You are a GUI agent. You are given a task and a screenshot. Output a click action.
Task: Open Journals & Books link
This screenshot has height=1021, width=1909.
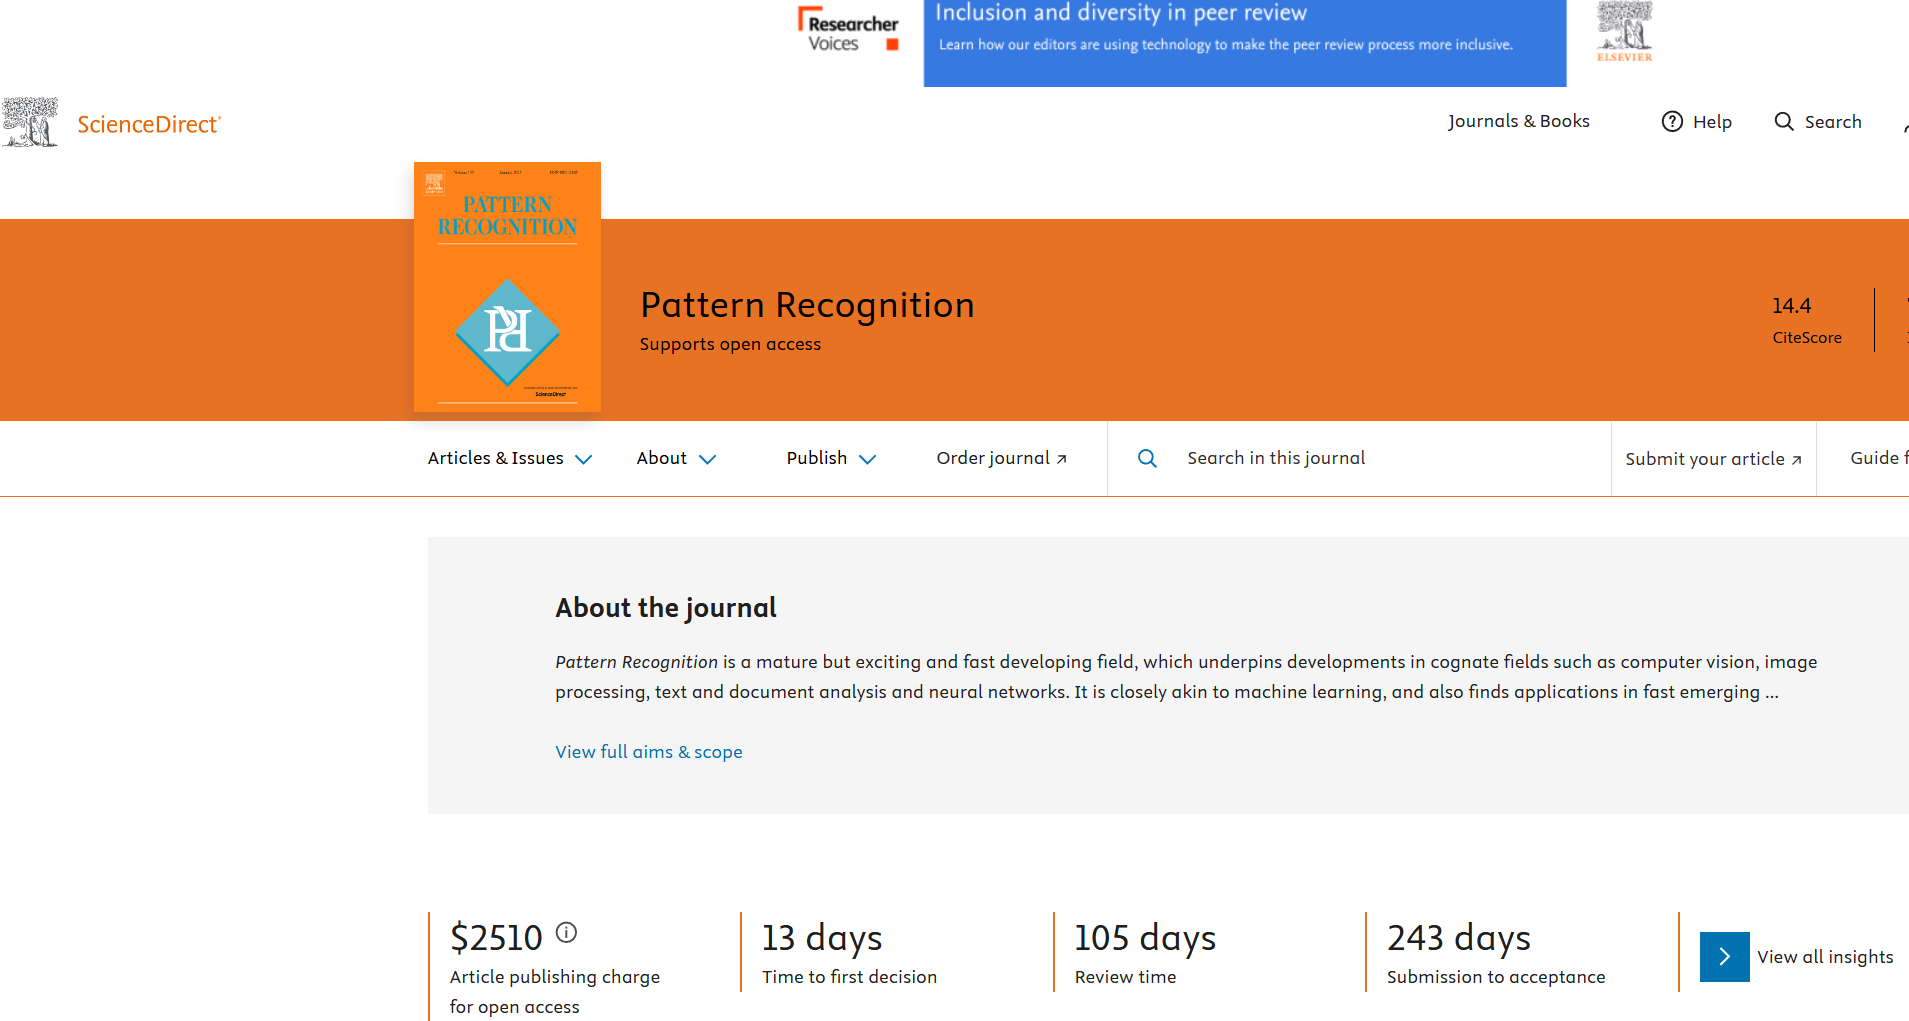pos(1518,121)
